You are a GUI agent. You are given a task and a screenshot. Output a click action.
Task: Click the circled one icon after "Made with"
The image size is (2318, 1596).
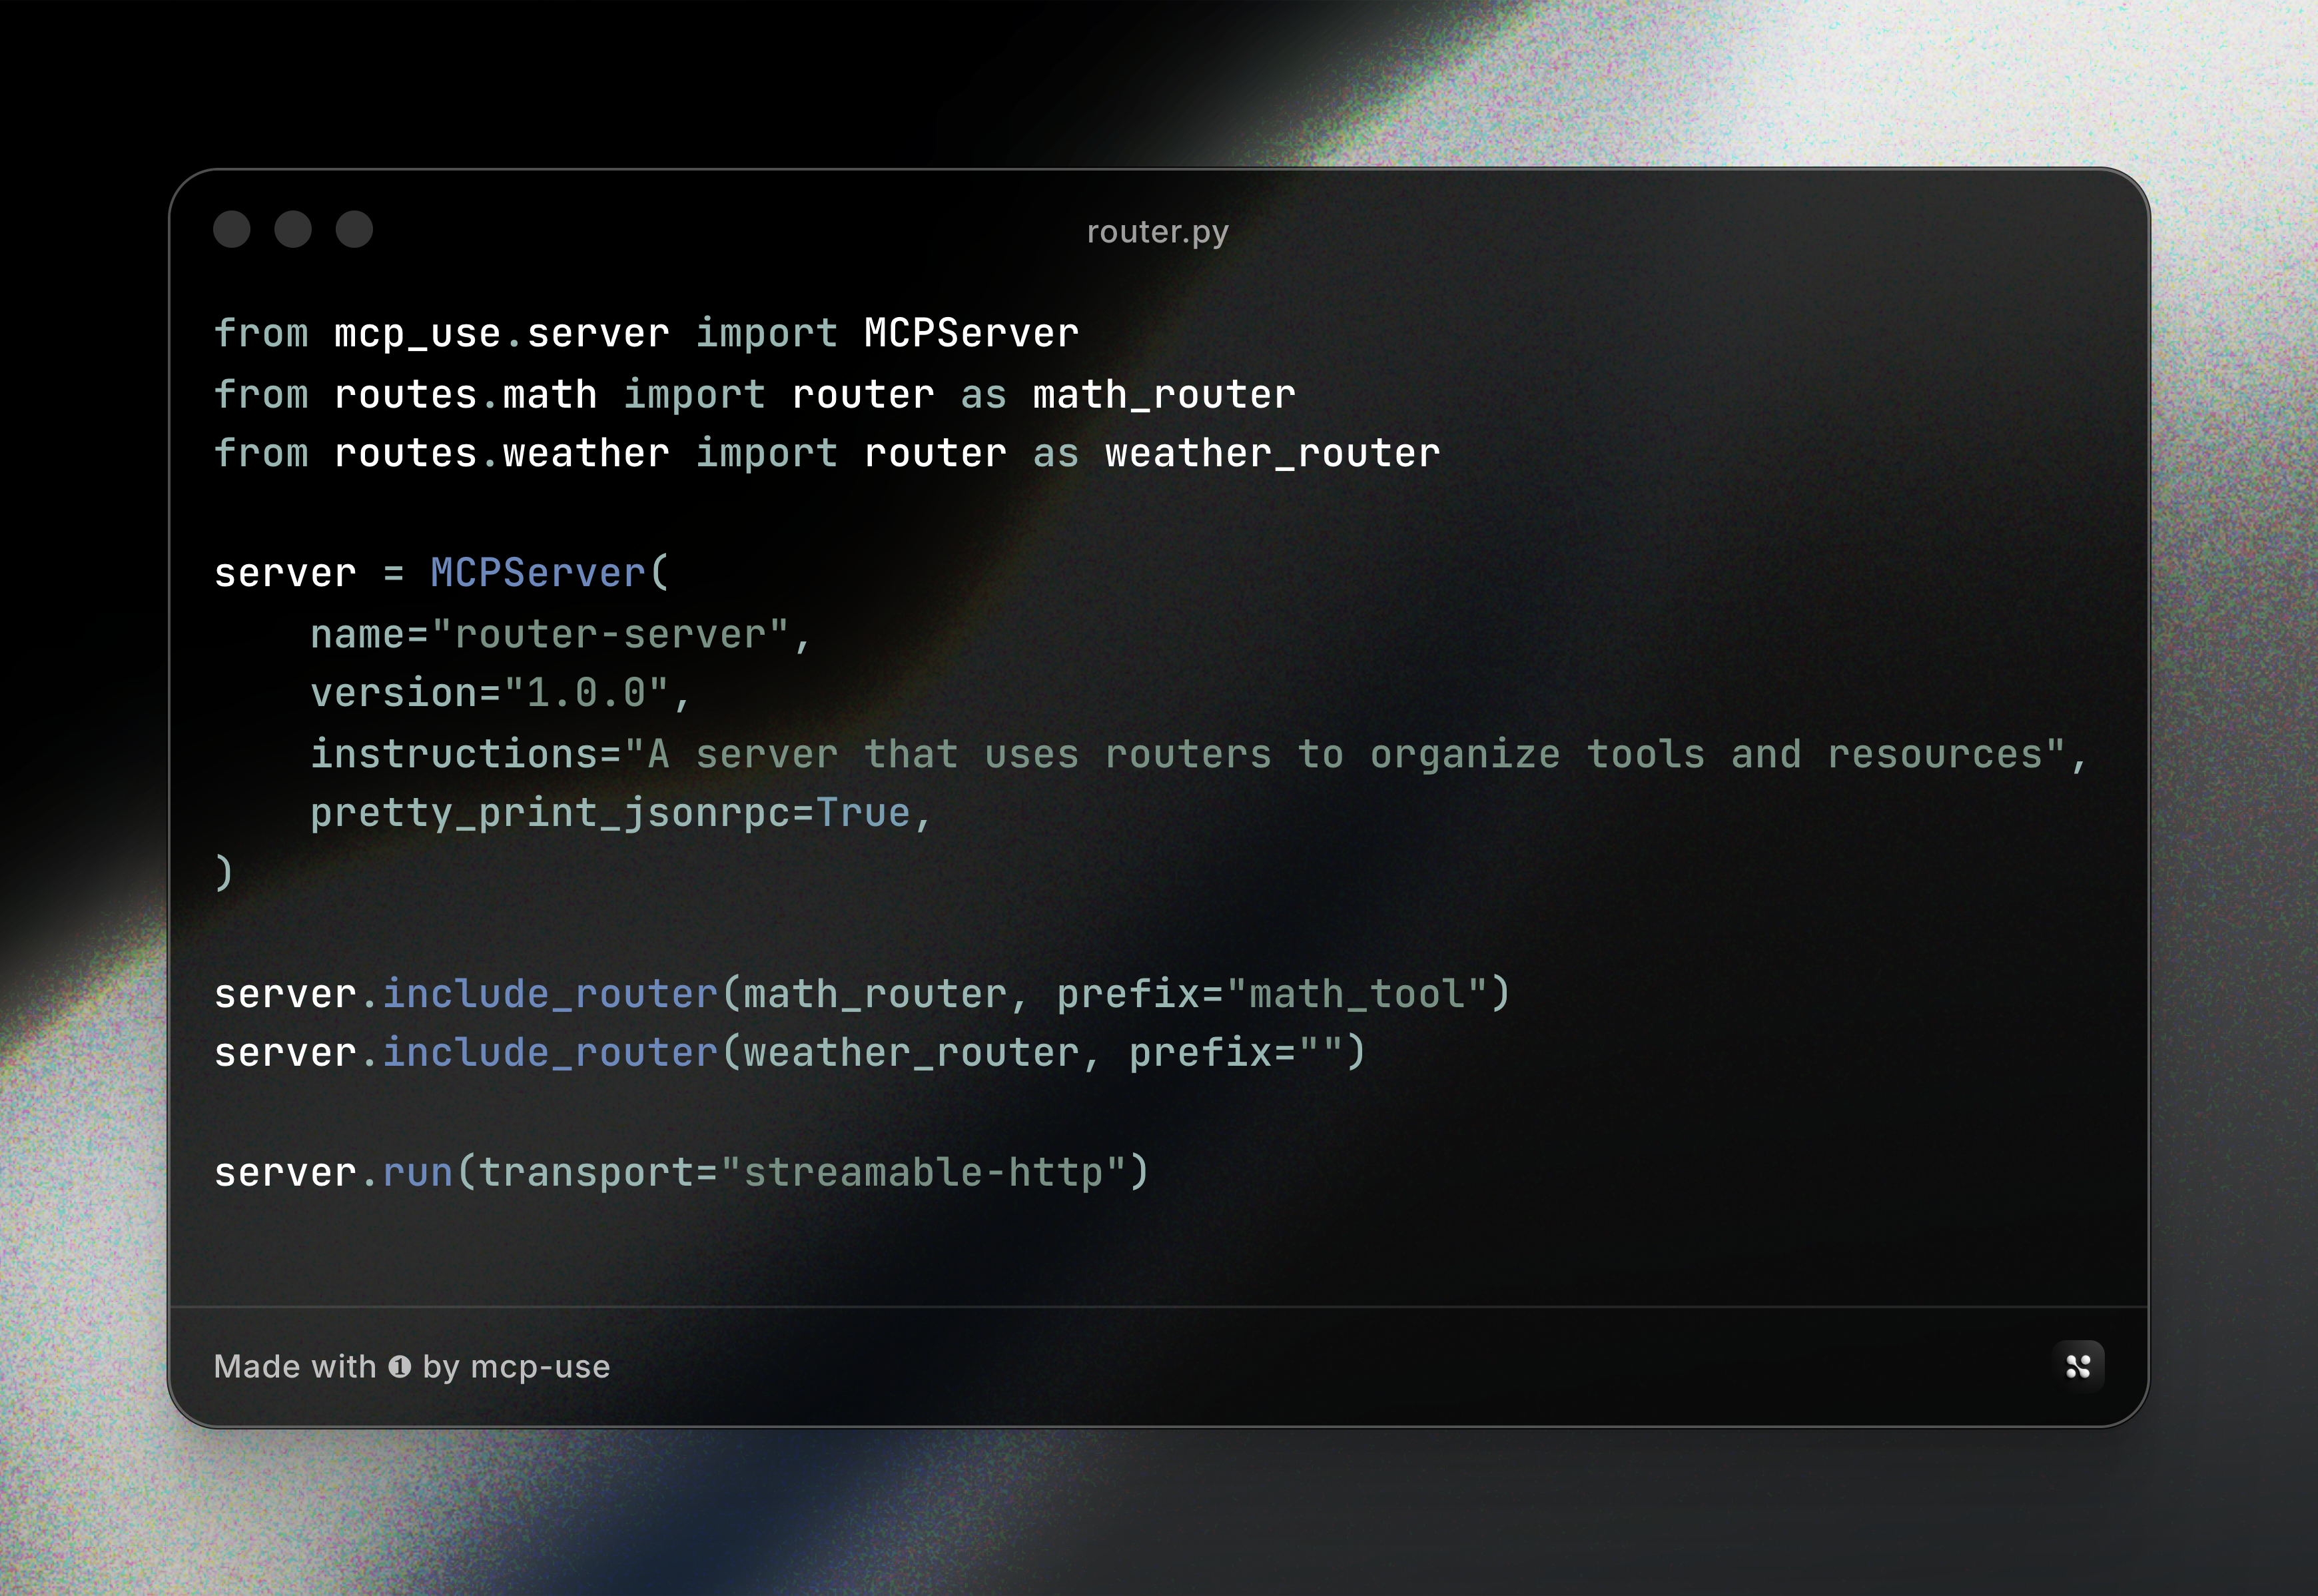[x=399, y=1366]
